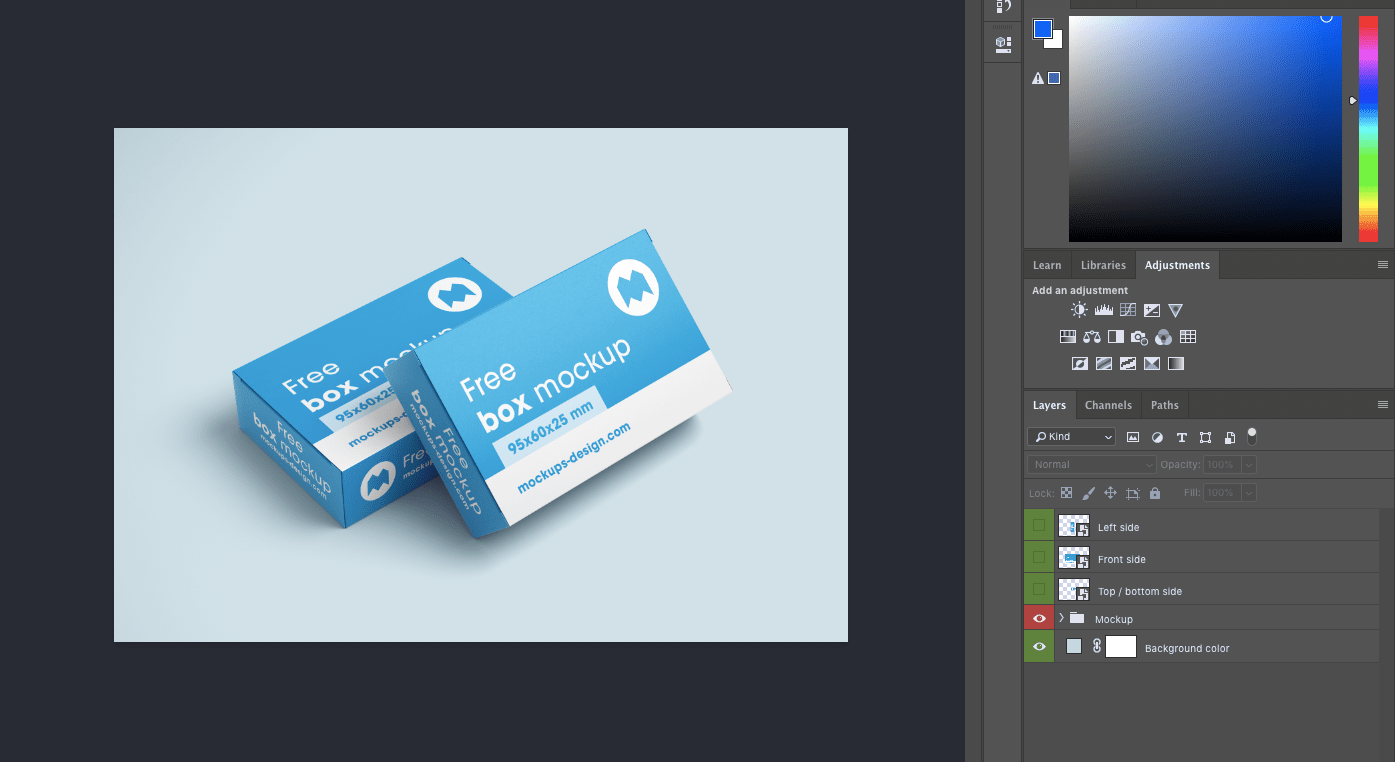Add a Photo Filter adjustment layer
The width and height of the screenshot is (1395, 762).
pos(1139,336)
